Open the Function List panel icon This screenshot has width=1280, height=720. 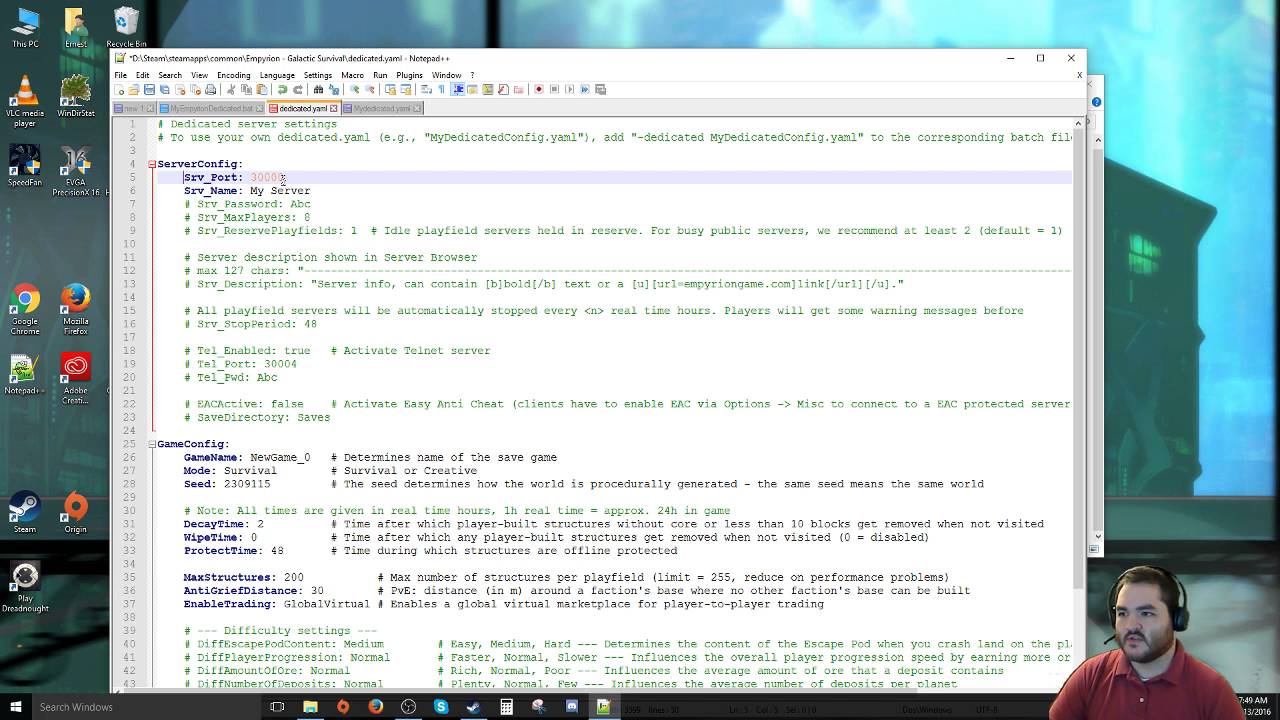[503, 89]
